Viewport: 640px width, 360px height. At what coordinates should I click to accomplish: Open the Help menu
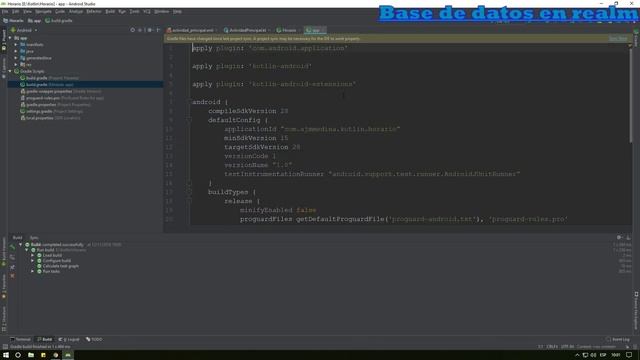[x=177, y=11]
